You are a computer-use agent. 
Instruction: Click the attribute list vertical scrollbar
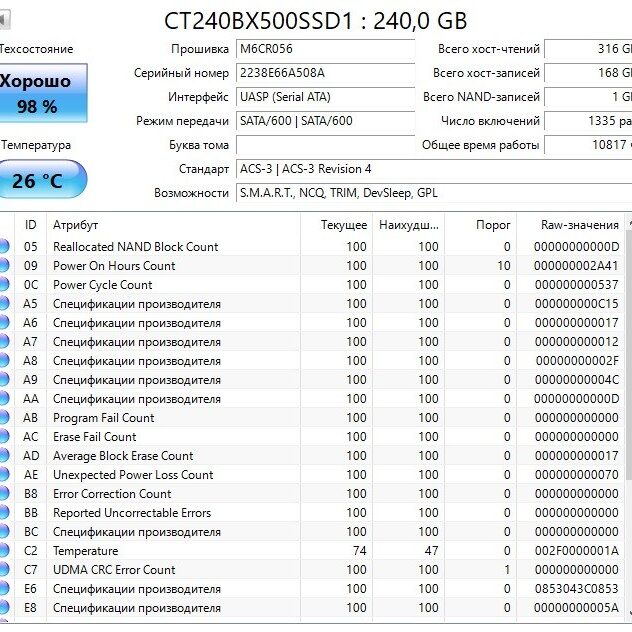click(x=629, y=355)
